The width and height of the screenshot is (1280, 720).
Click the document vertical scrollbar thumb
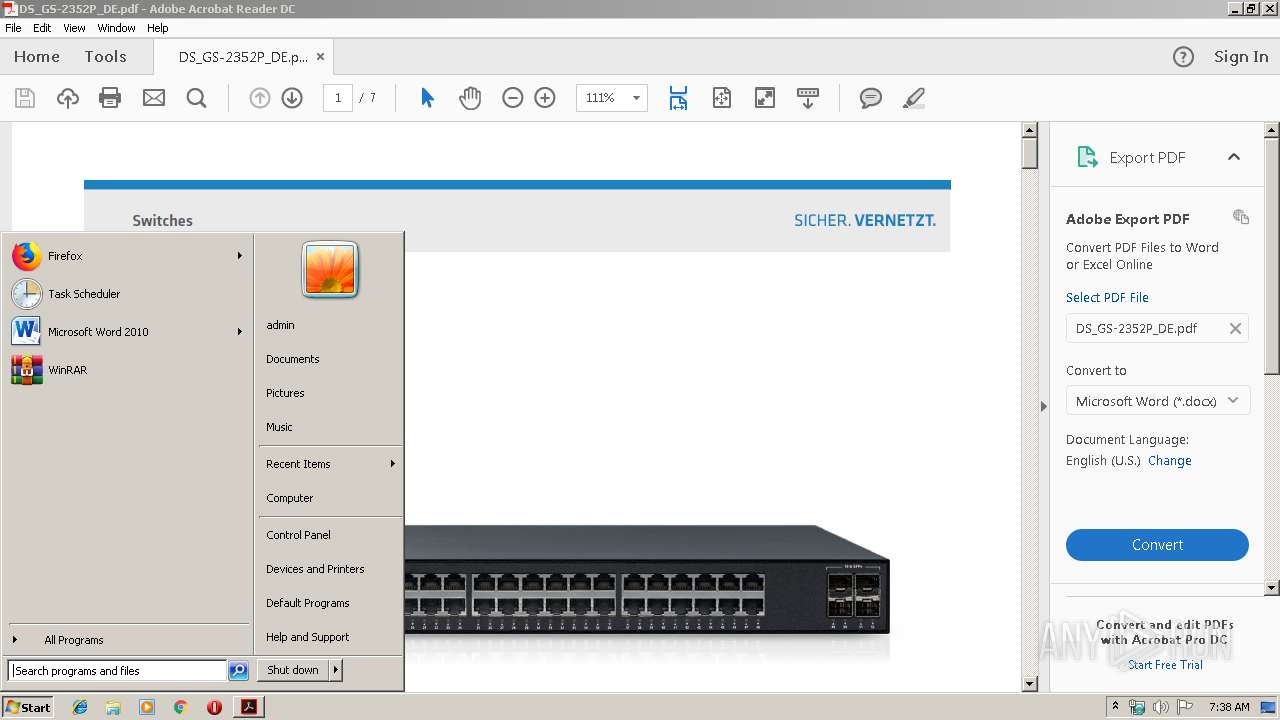coord(1030,155)
